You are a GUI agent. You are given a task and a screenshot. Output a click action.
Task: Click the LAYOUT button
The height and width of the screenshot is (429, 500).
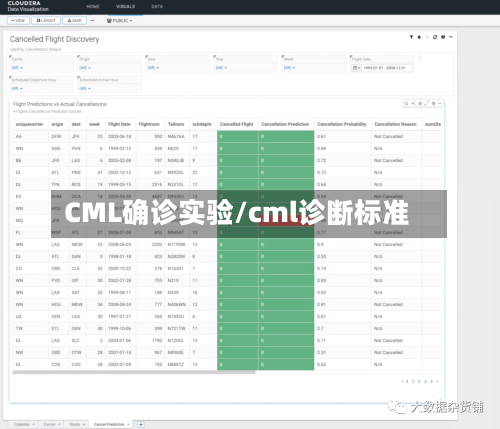(46, 21)
